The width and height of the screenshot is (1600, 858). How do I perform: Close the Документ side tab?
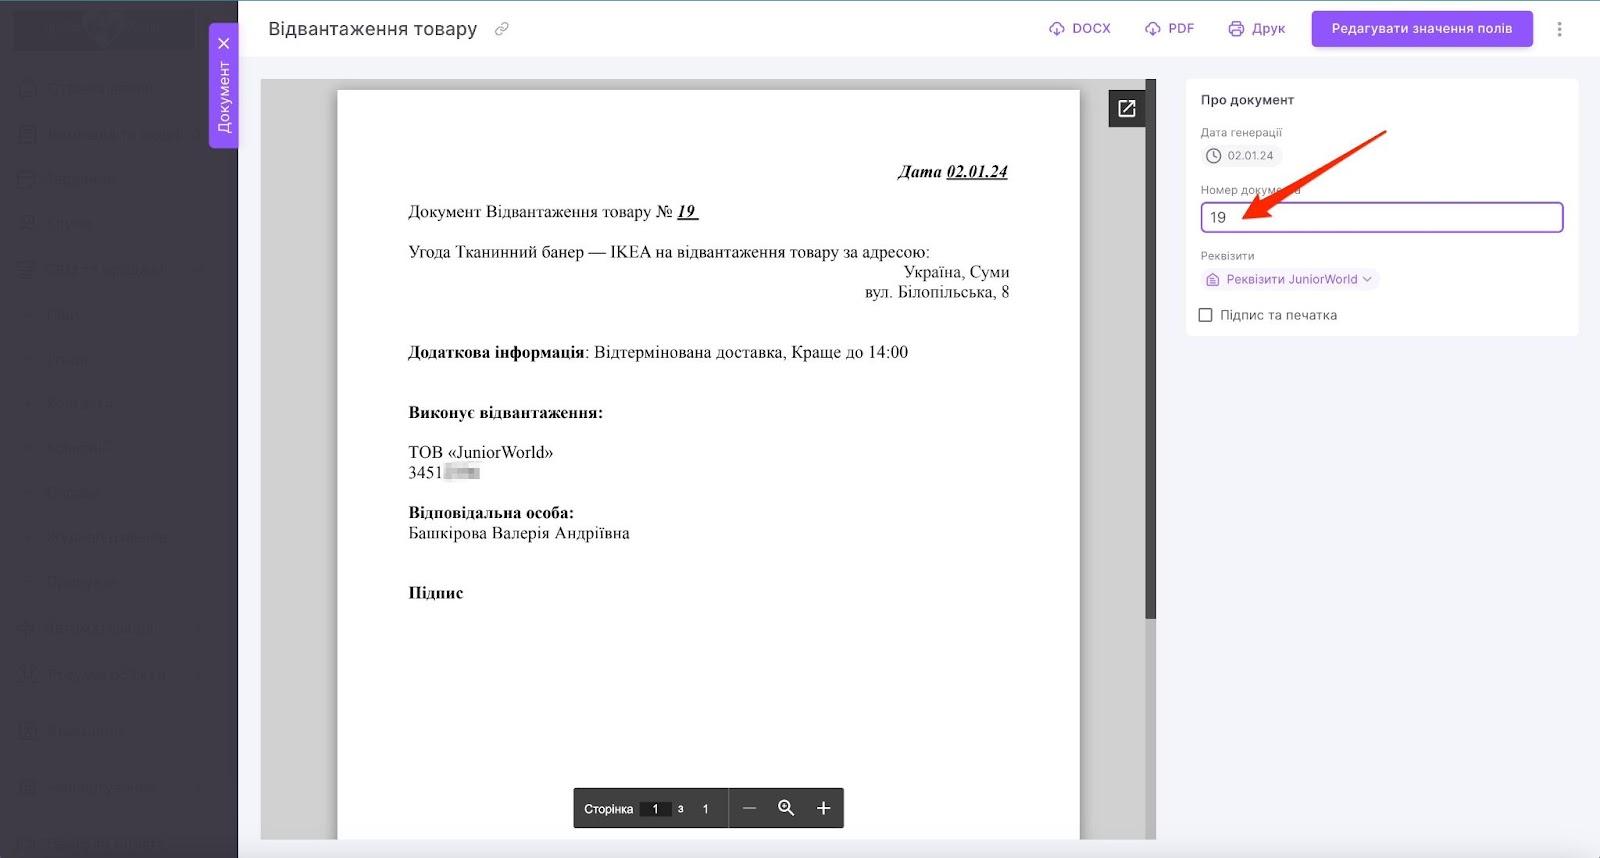click(224, 43)
